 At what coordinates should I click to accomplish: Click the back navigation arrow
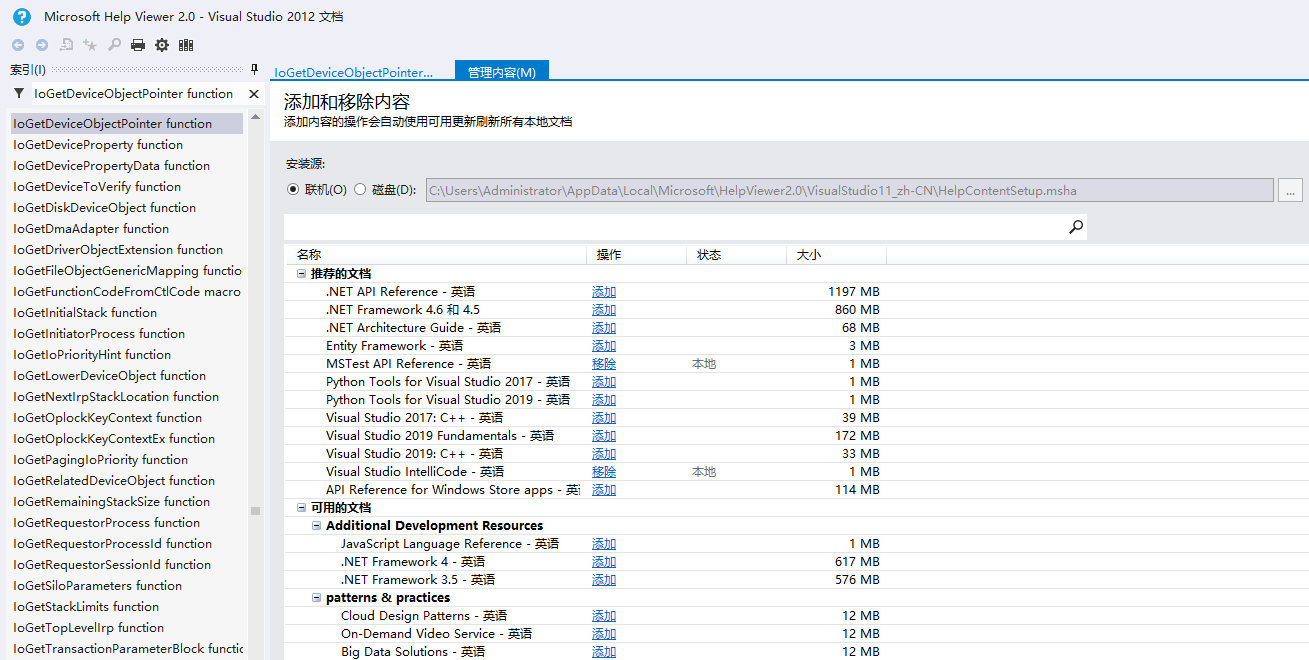coord(17,45)
